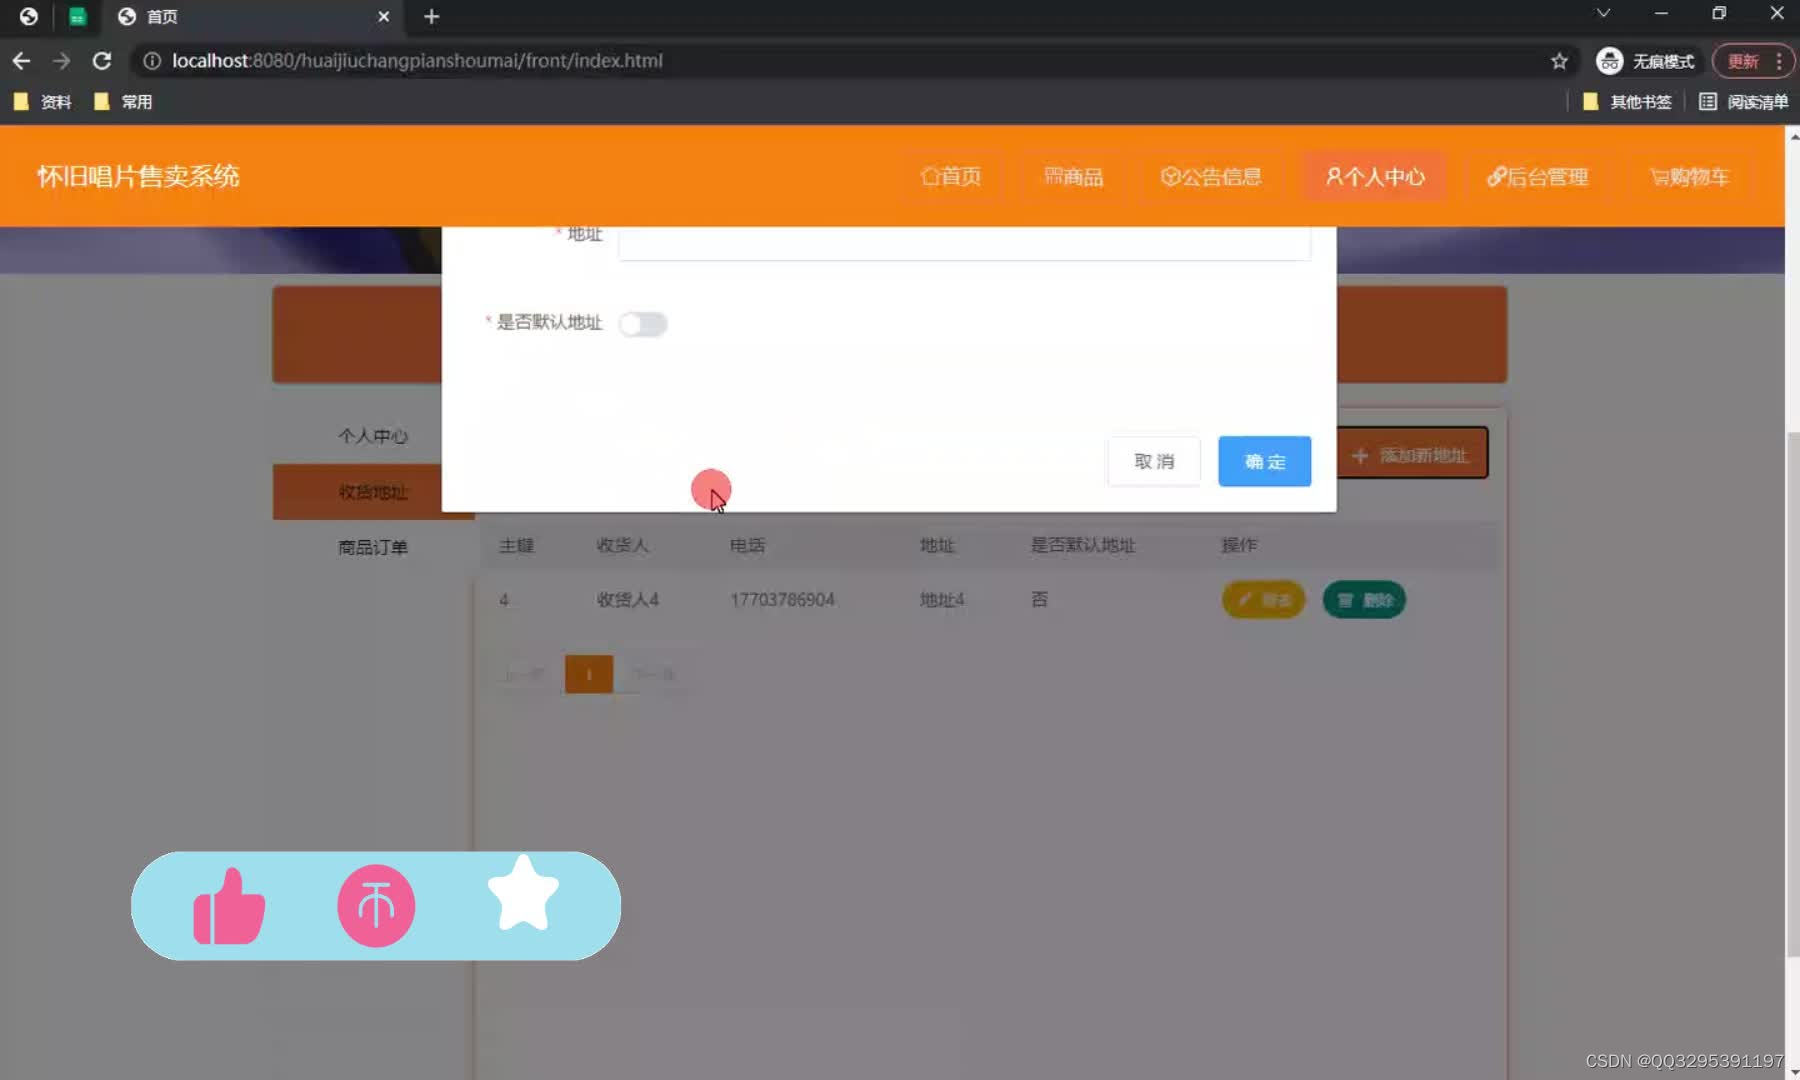Click the 更新 browser update button
This screenshot has width=1800, height=1080.
[x=1744, y=61]
